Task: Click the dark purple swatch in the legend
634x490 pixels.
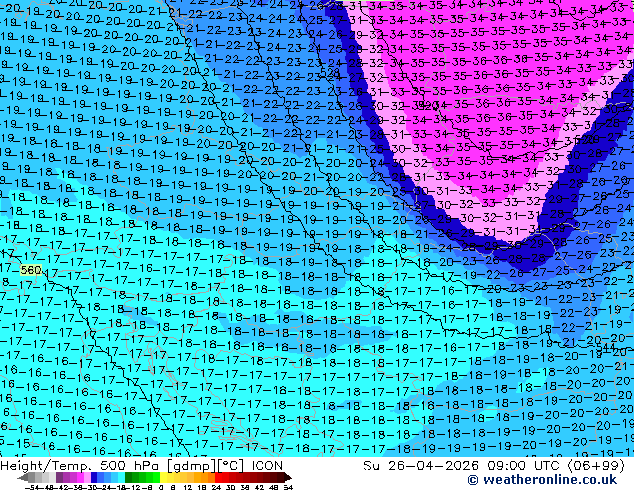Action: click(x=59, y=477)
